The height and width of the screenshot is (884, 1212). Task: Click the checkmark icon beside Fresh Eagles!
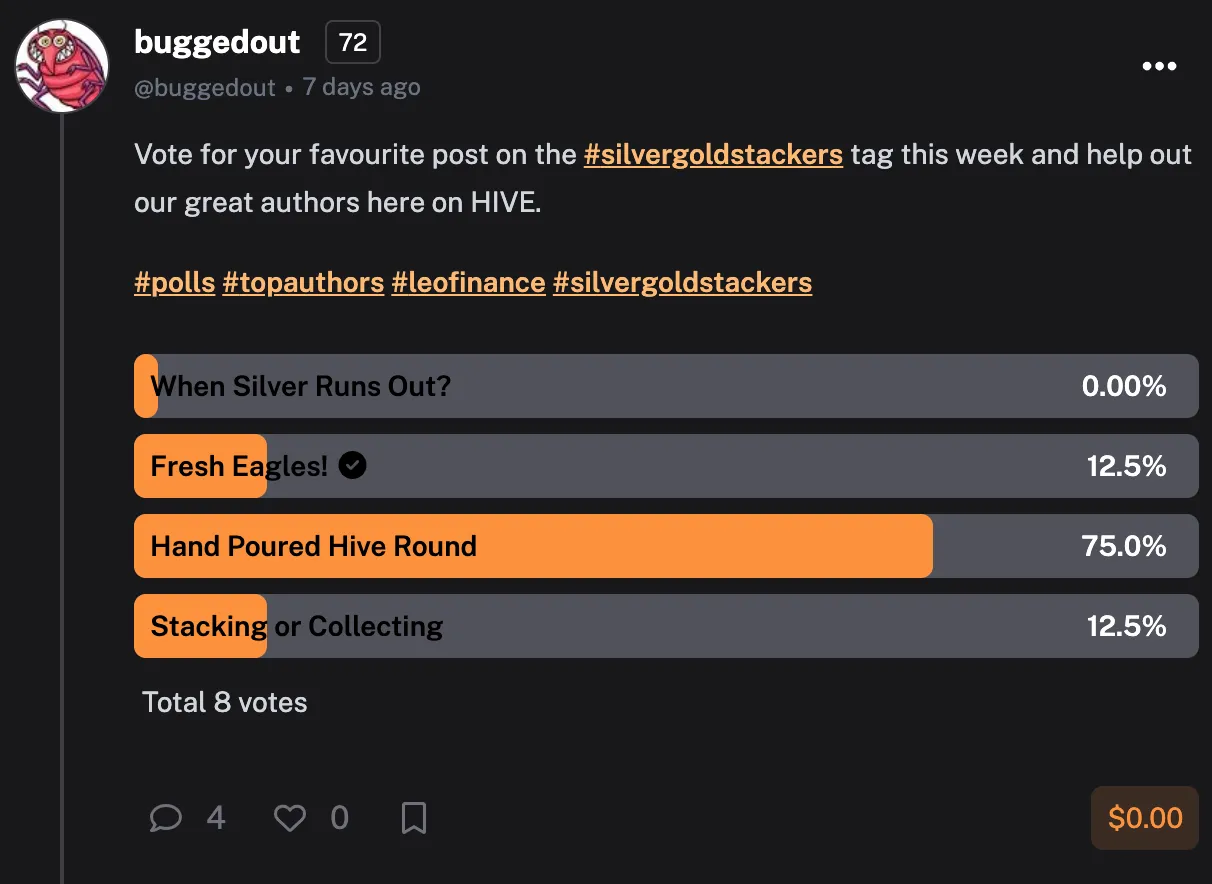(x=352, y=465)
